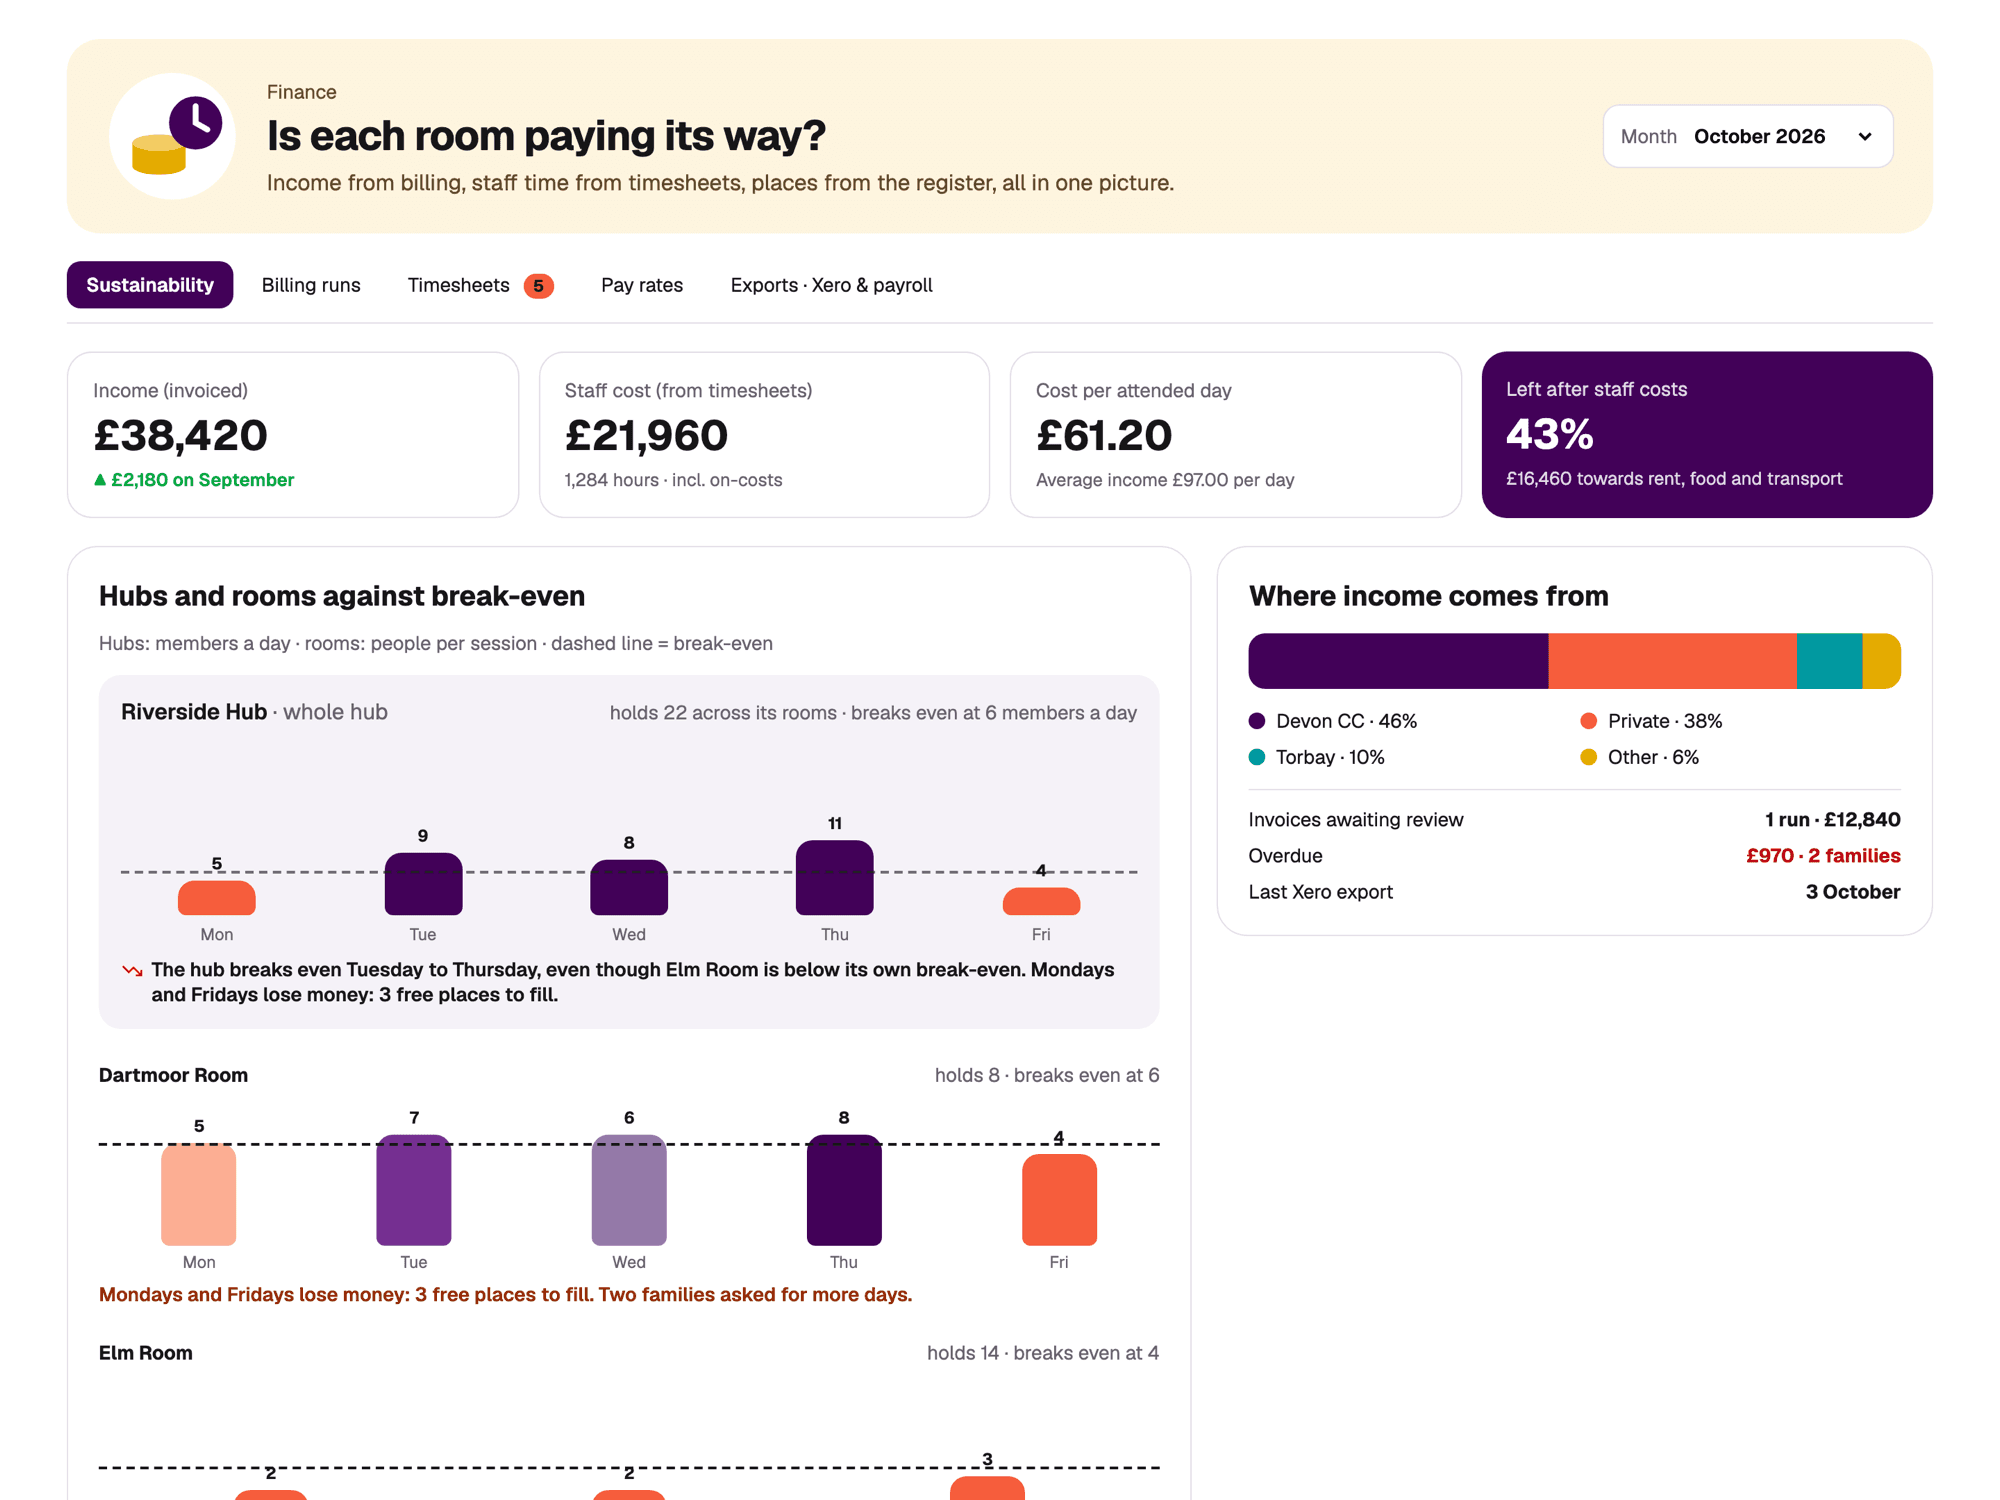Click the 'Elm Room' heading
Image resolution: width=2000 pixels, height=1500 pixels.
point(146,1353)
